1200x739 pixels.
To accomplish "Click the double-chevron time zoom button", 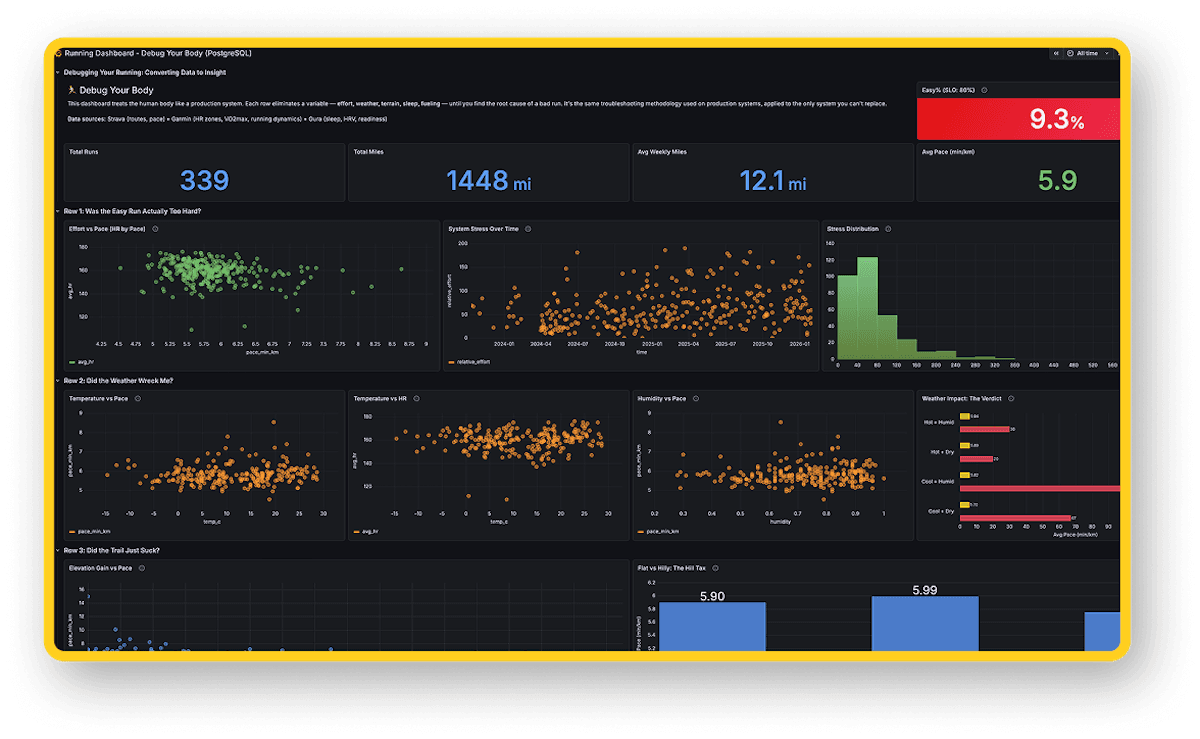I will (x=1056, y=54).
